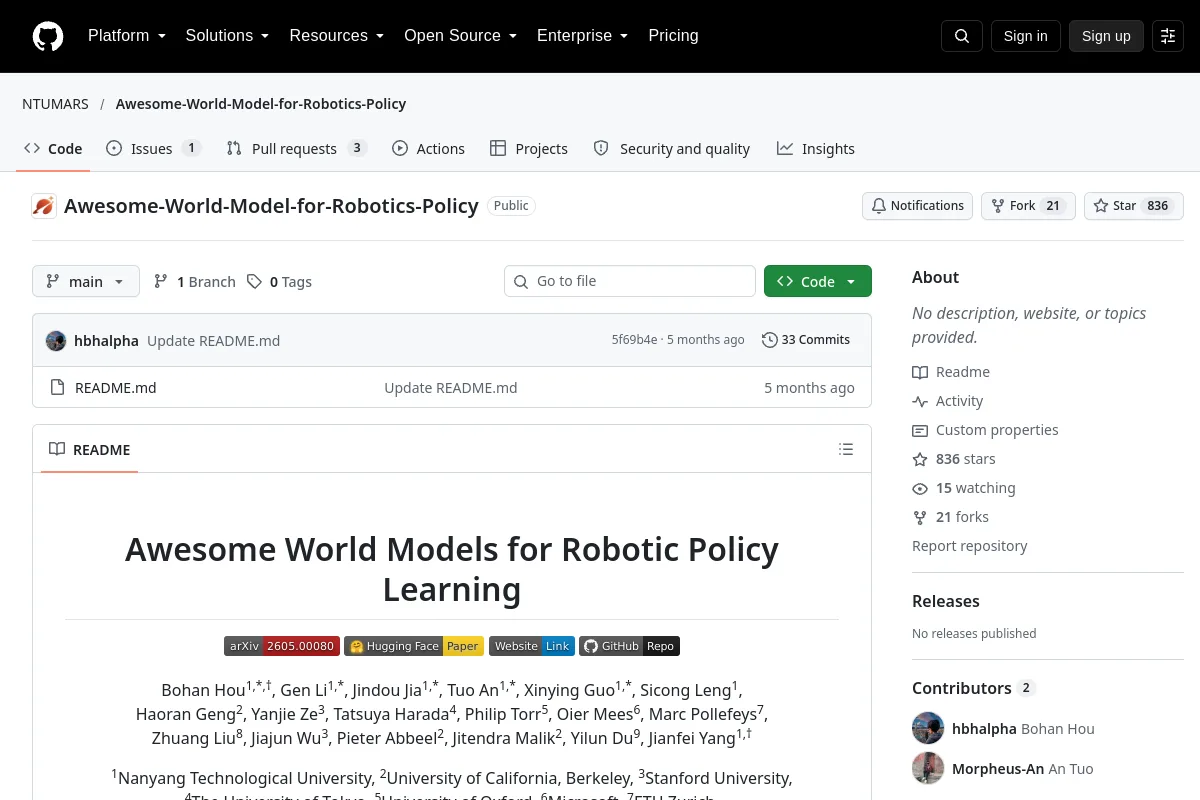Switch to the Issues tab

[153, 149]
